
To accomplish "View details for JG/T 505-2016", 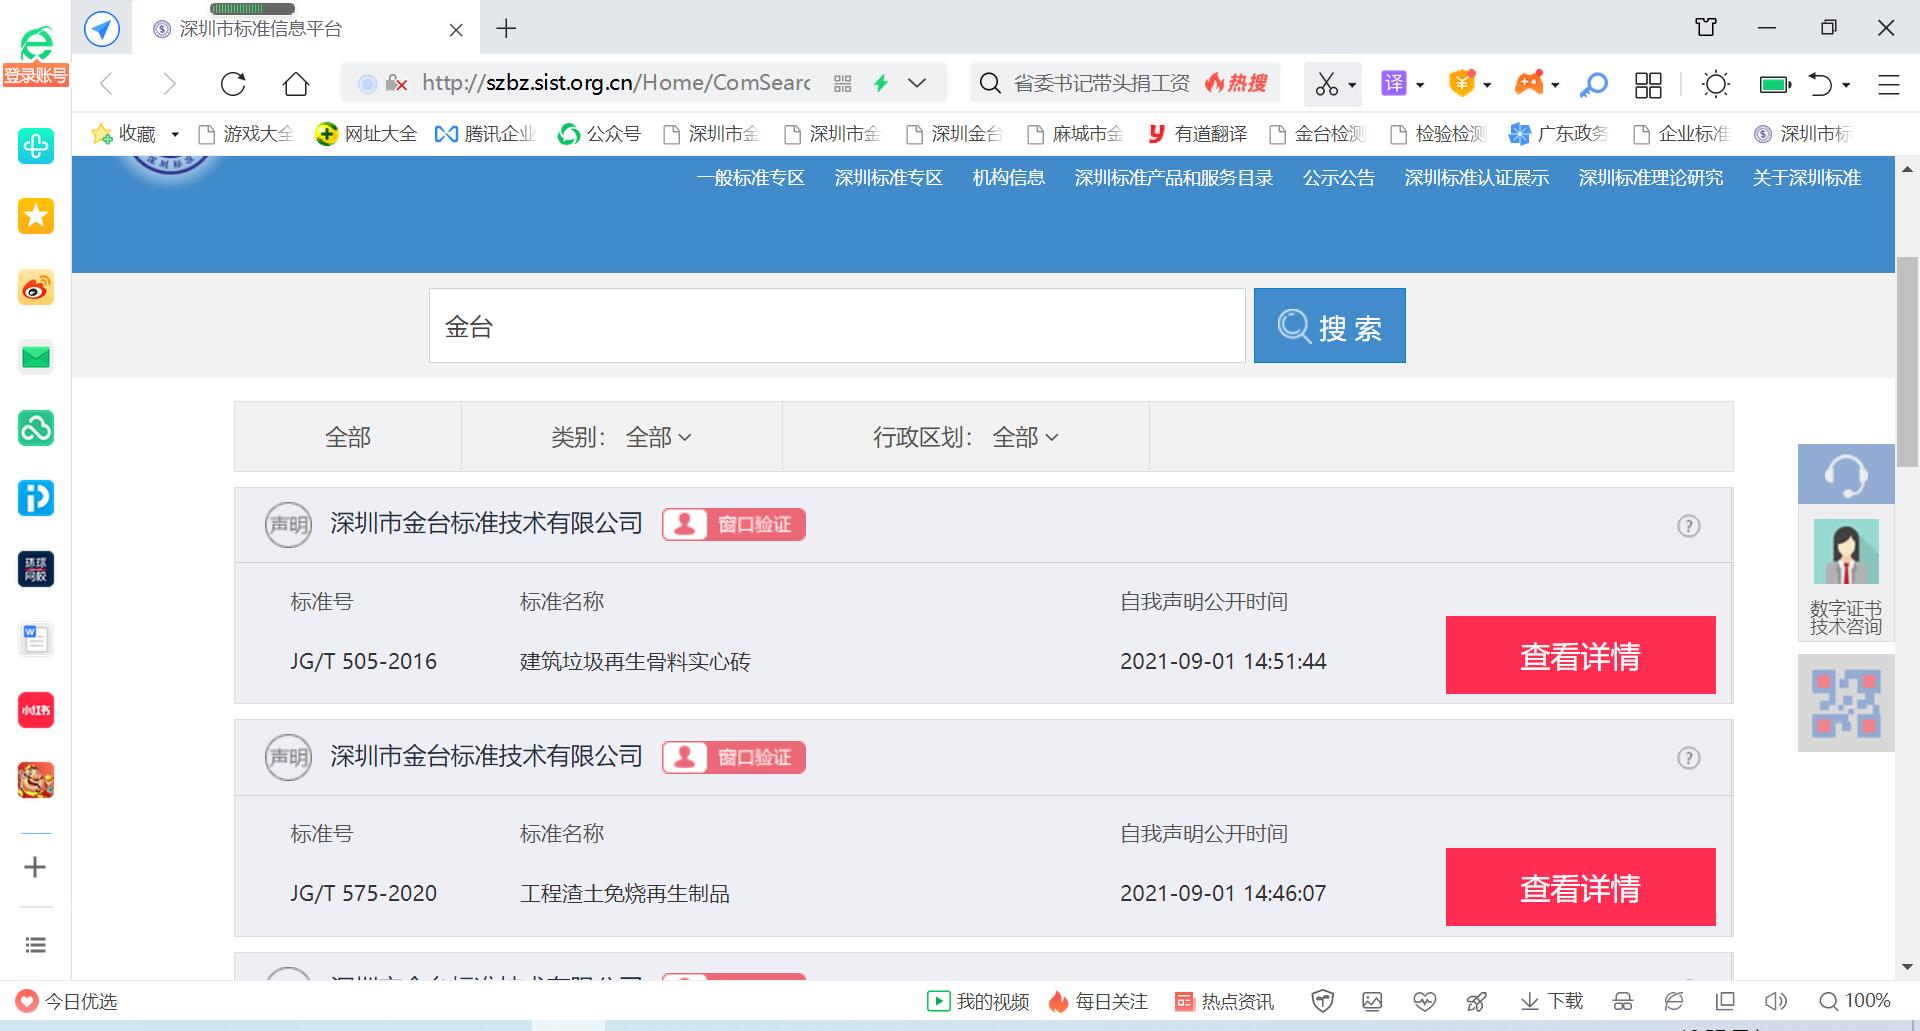I will pyautogui.click(x=1581, y=656).
